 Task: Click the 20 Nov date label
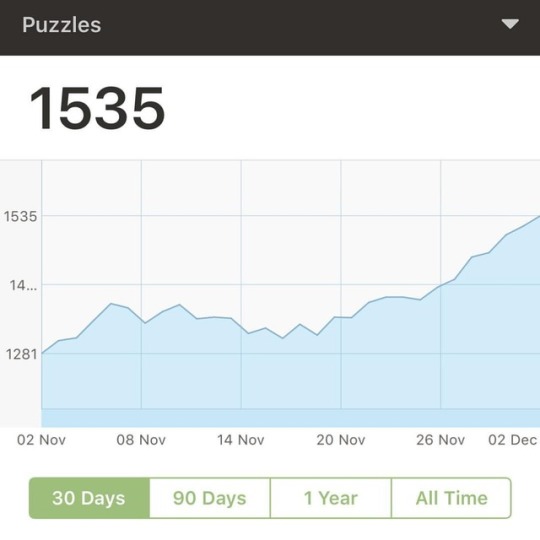[x=341, y=440]
